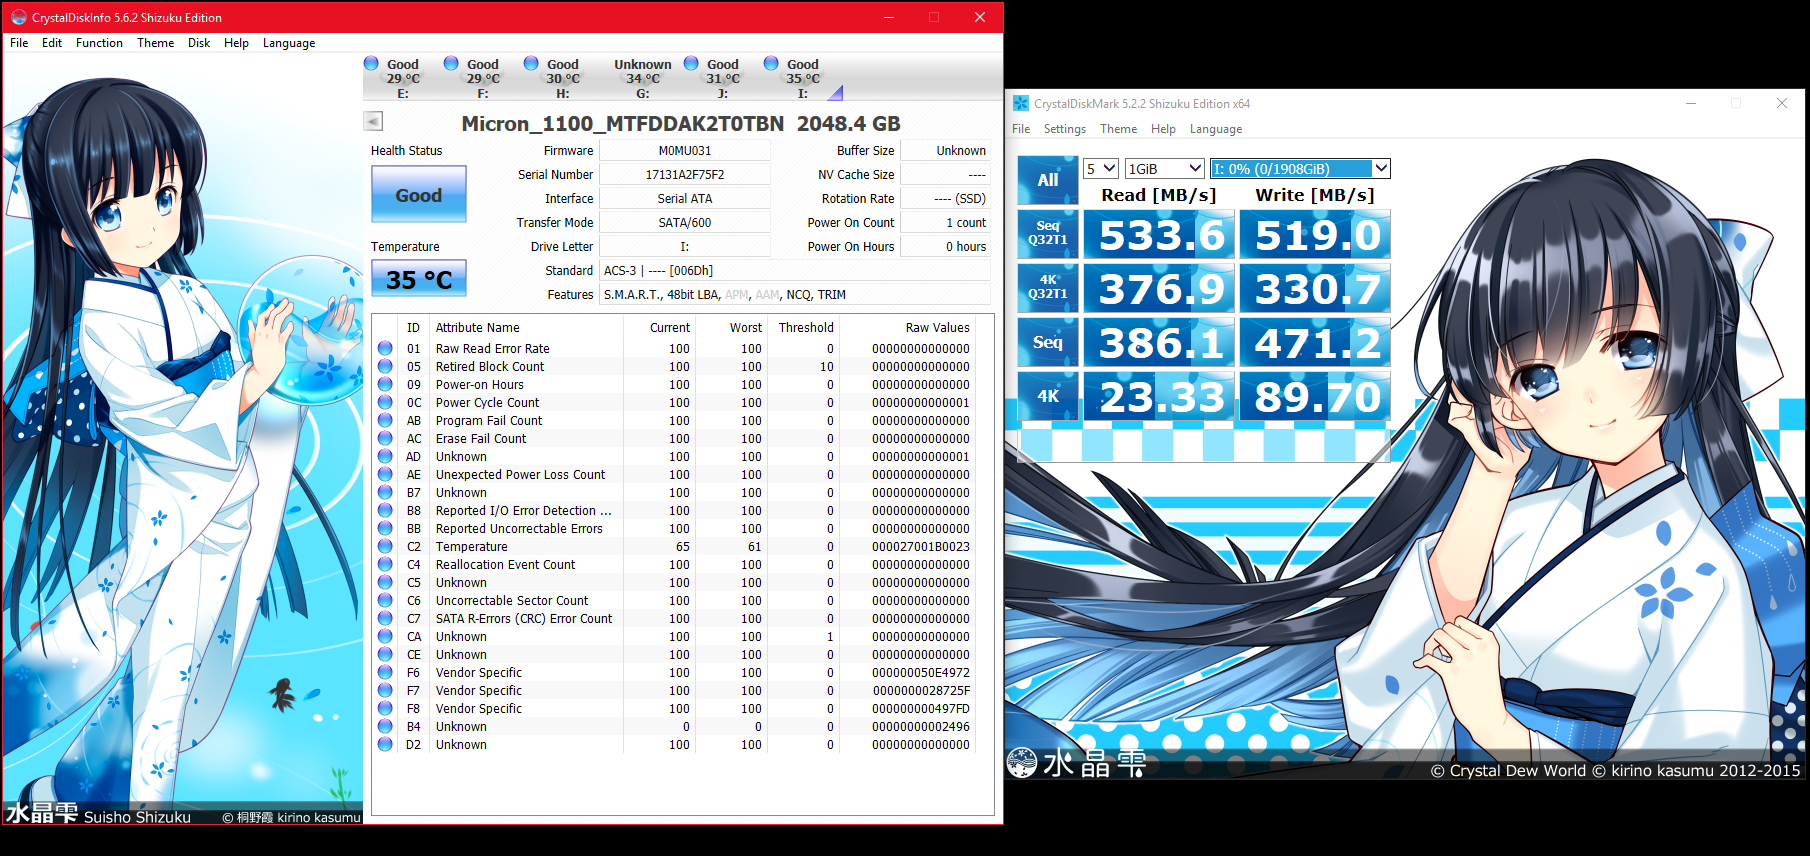Screen dimensions: 1810x856
Task: Click the Good health status button
Action: click(419, 194)
